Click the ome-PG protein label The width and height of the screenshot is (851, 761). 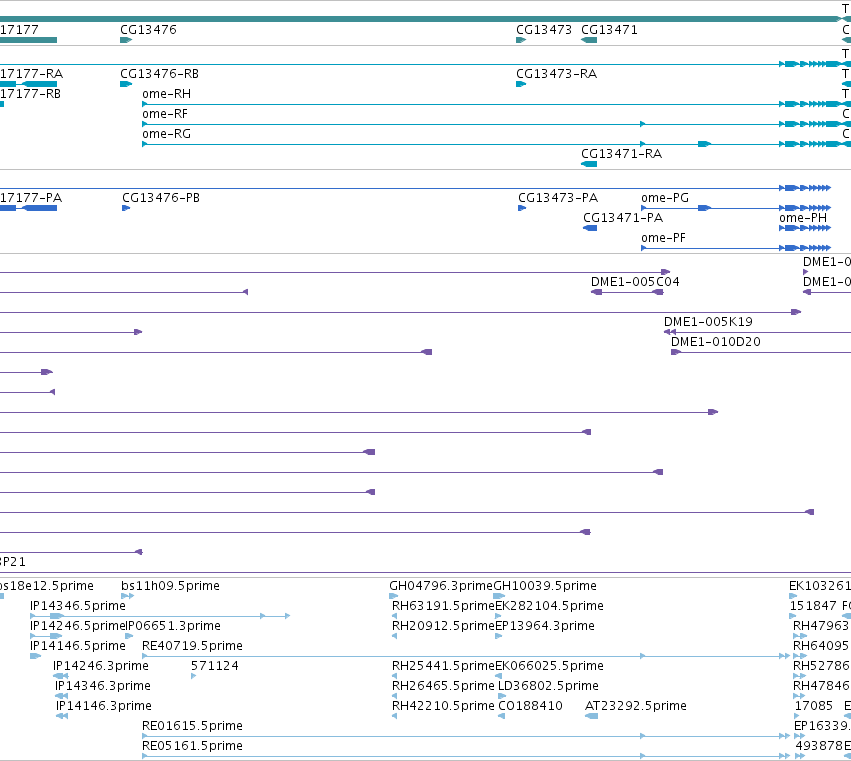(x=665, y=198)
